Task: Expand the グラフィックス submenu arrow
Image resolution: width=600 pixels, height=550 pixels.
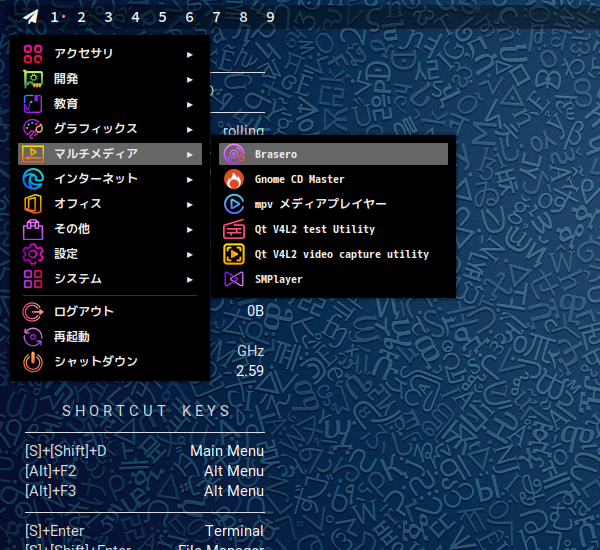Action: (189, 130)
